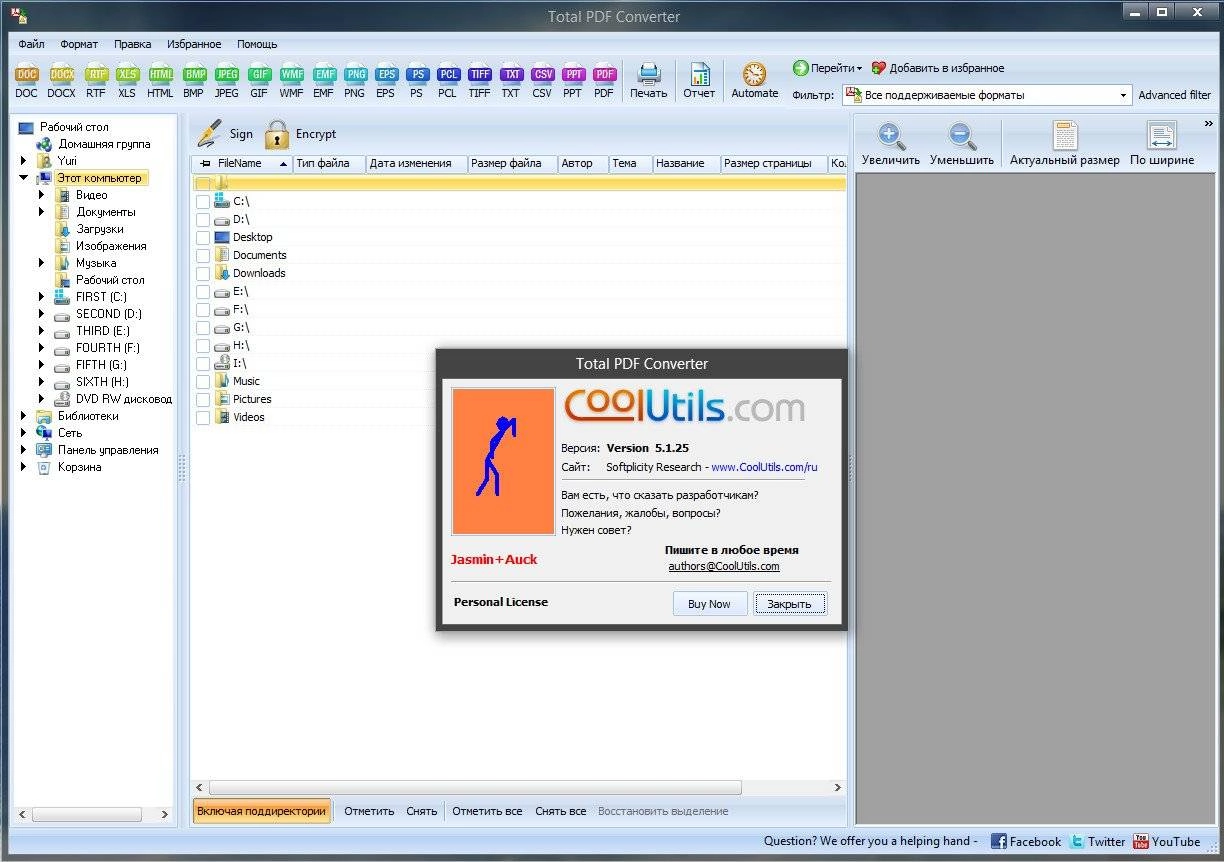Select RTF output format icon
This screenshot has width=1224, height=862.
tap(95, 80)
